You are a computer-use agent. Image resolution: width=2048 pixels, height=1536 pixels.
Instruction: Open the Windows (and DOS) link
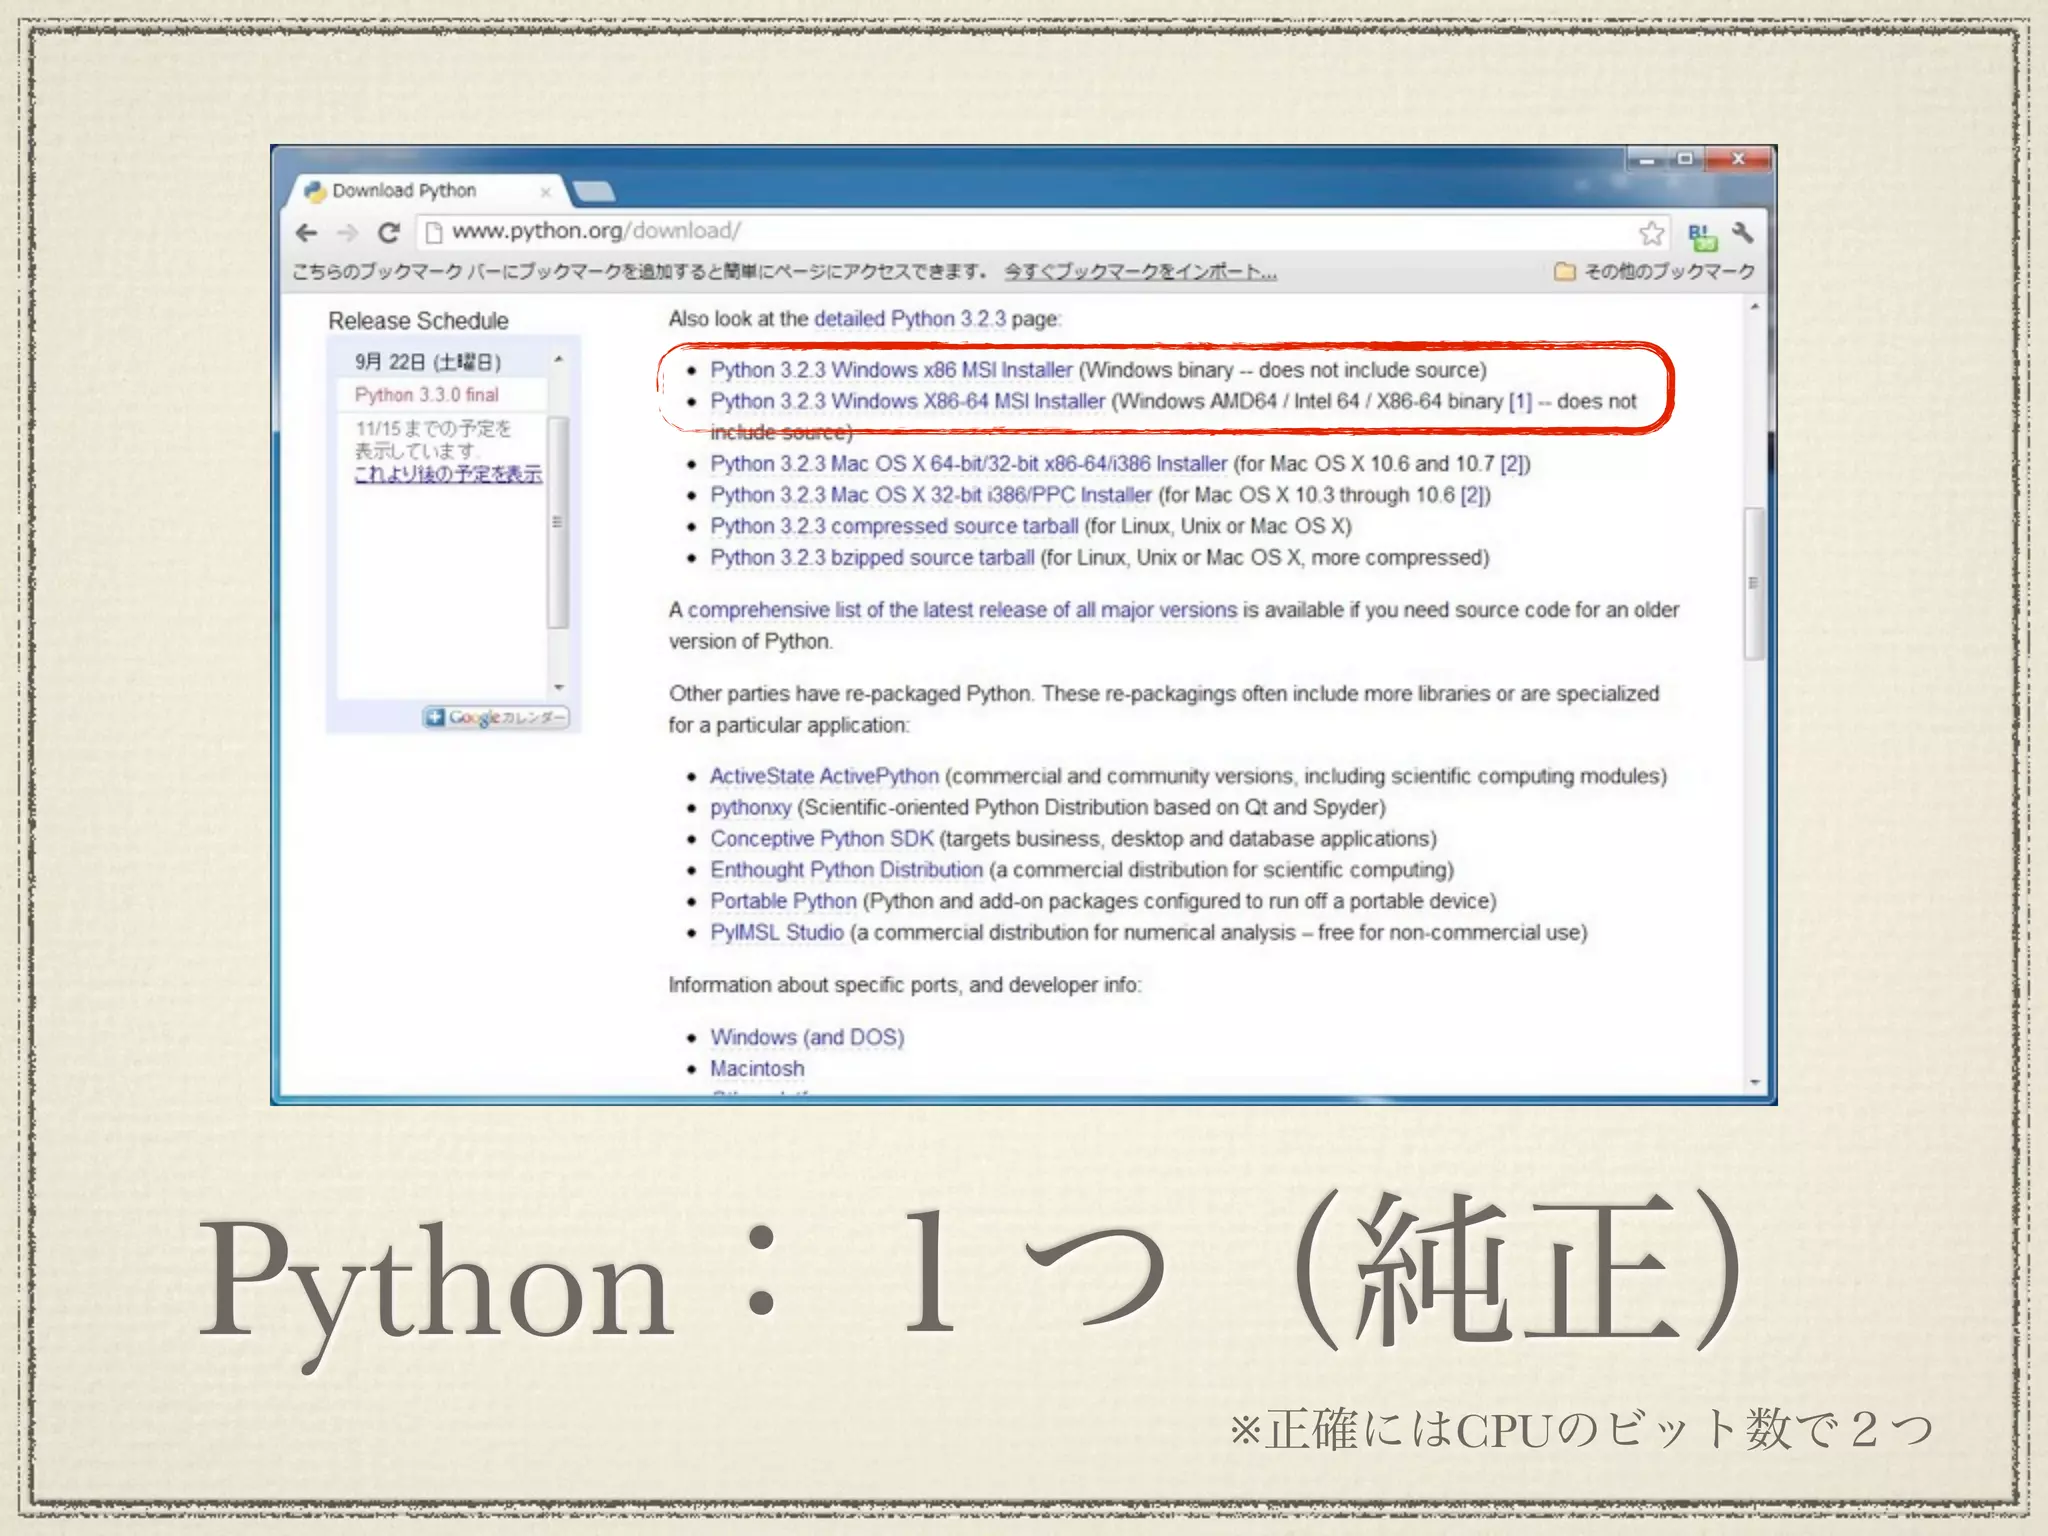pyautogui.click(x=807, y=1037)
